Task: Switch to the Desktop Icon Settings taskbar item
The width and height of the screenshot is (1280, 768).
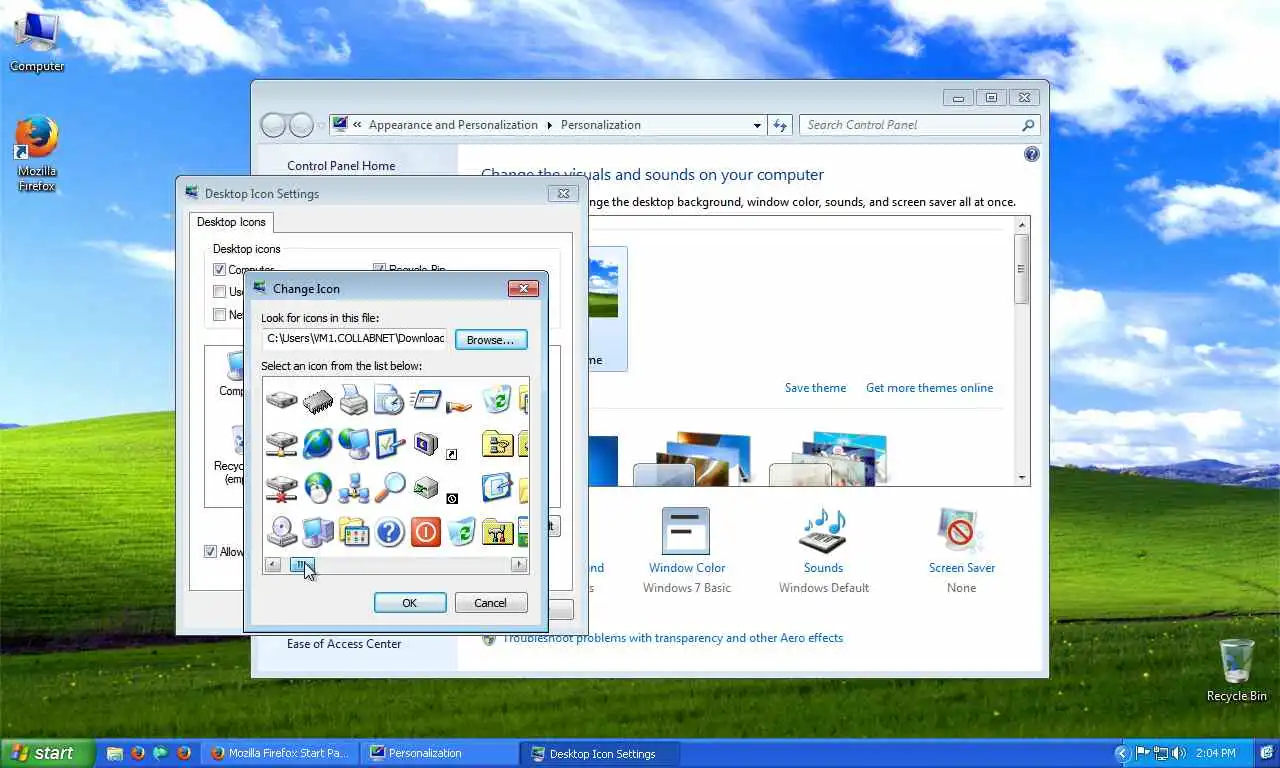Action: [600, 753]
